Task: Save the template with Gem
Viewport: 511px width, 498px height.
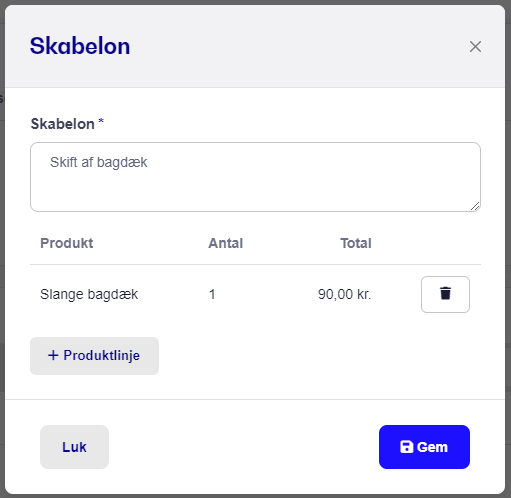Action: (424, 447)
